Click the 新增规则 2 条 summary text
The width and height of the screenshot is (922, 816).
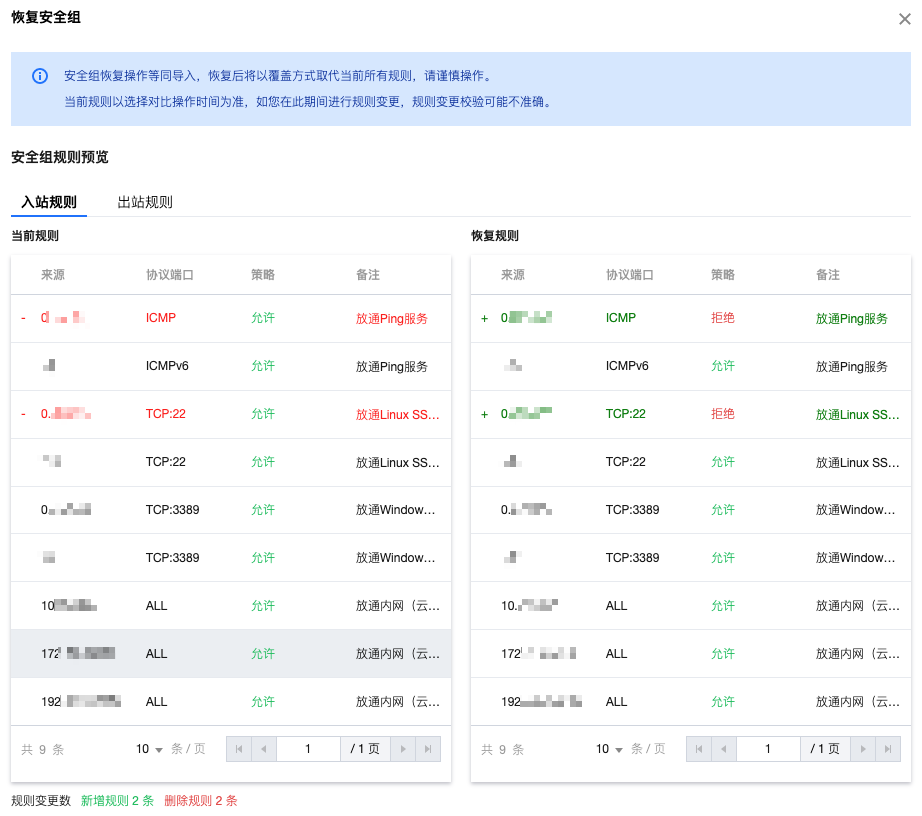tap(117, 801)
